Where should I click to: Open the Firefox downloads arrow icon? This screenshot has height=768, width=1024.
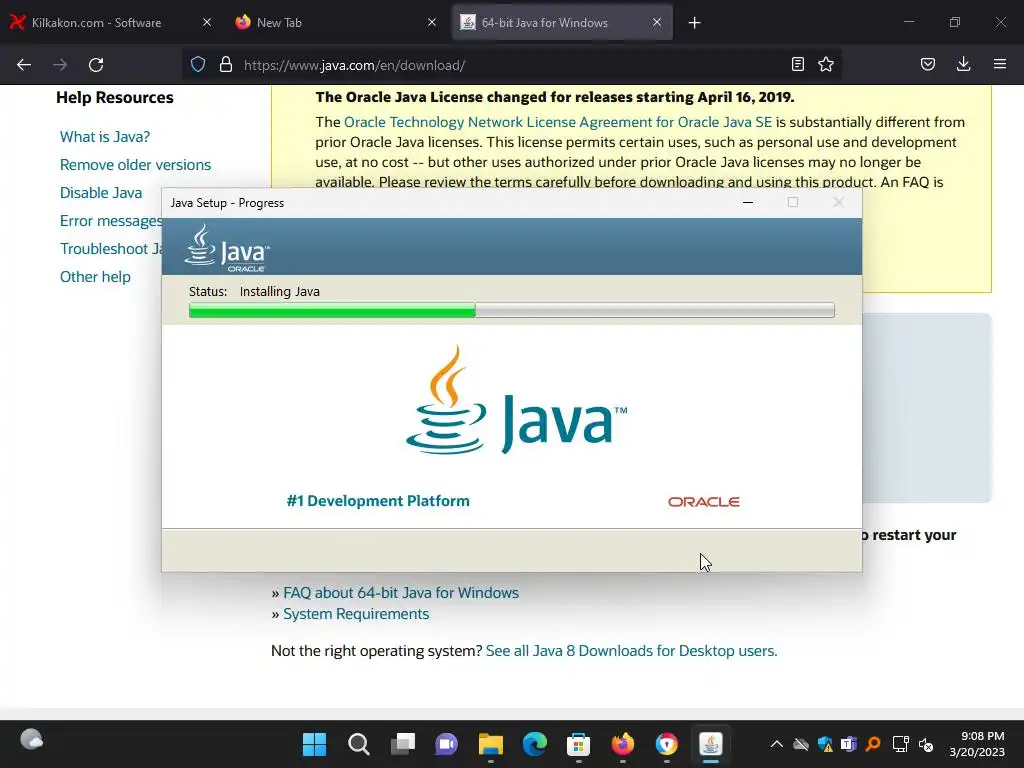click(x=963, y=64)
